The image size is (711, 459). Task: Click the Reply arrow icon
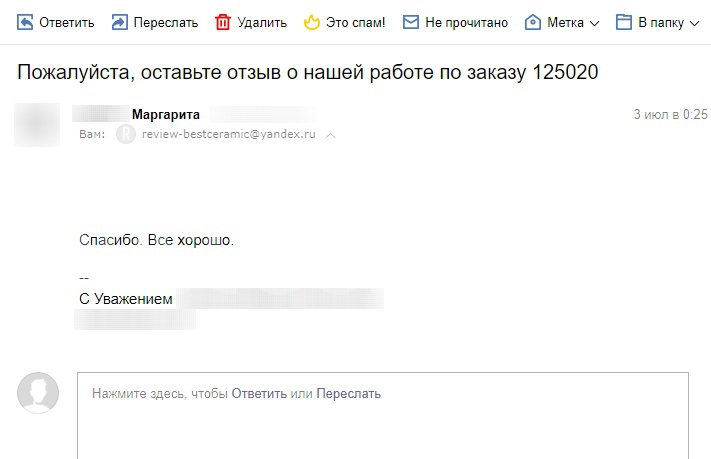click(25, 22)
